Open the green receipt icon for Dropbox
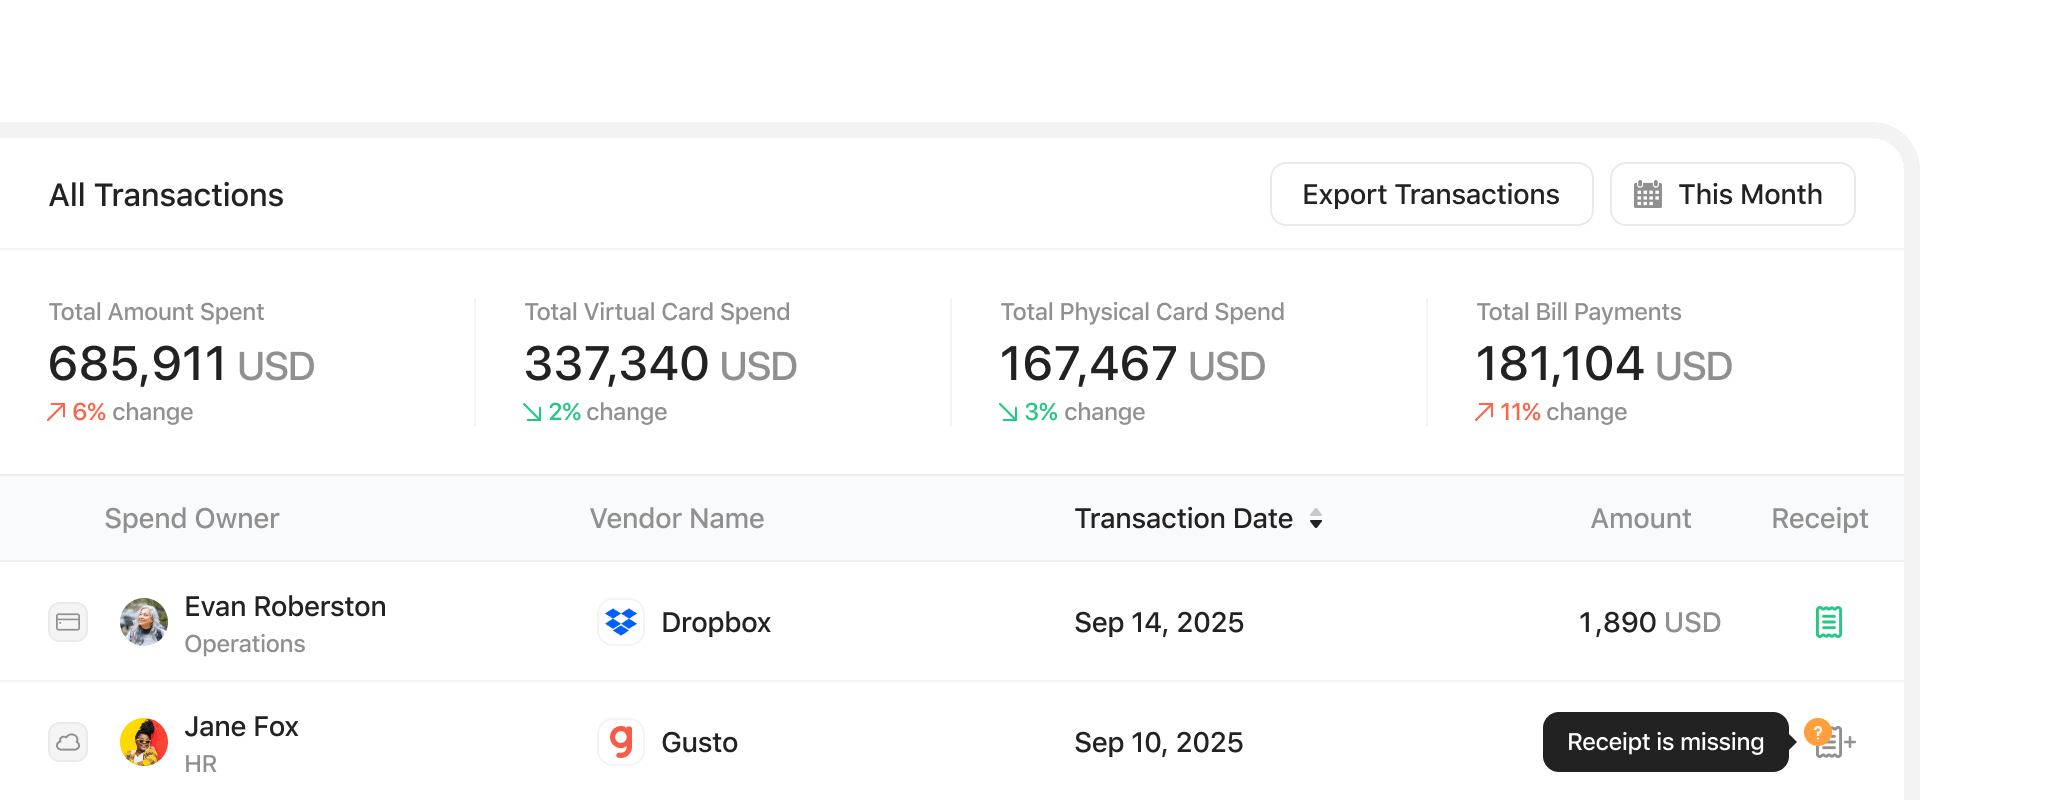The height and width of the screenshot is (800, 2048). (x=1828, y=622)
